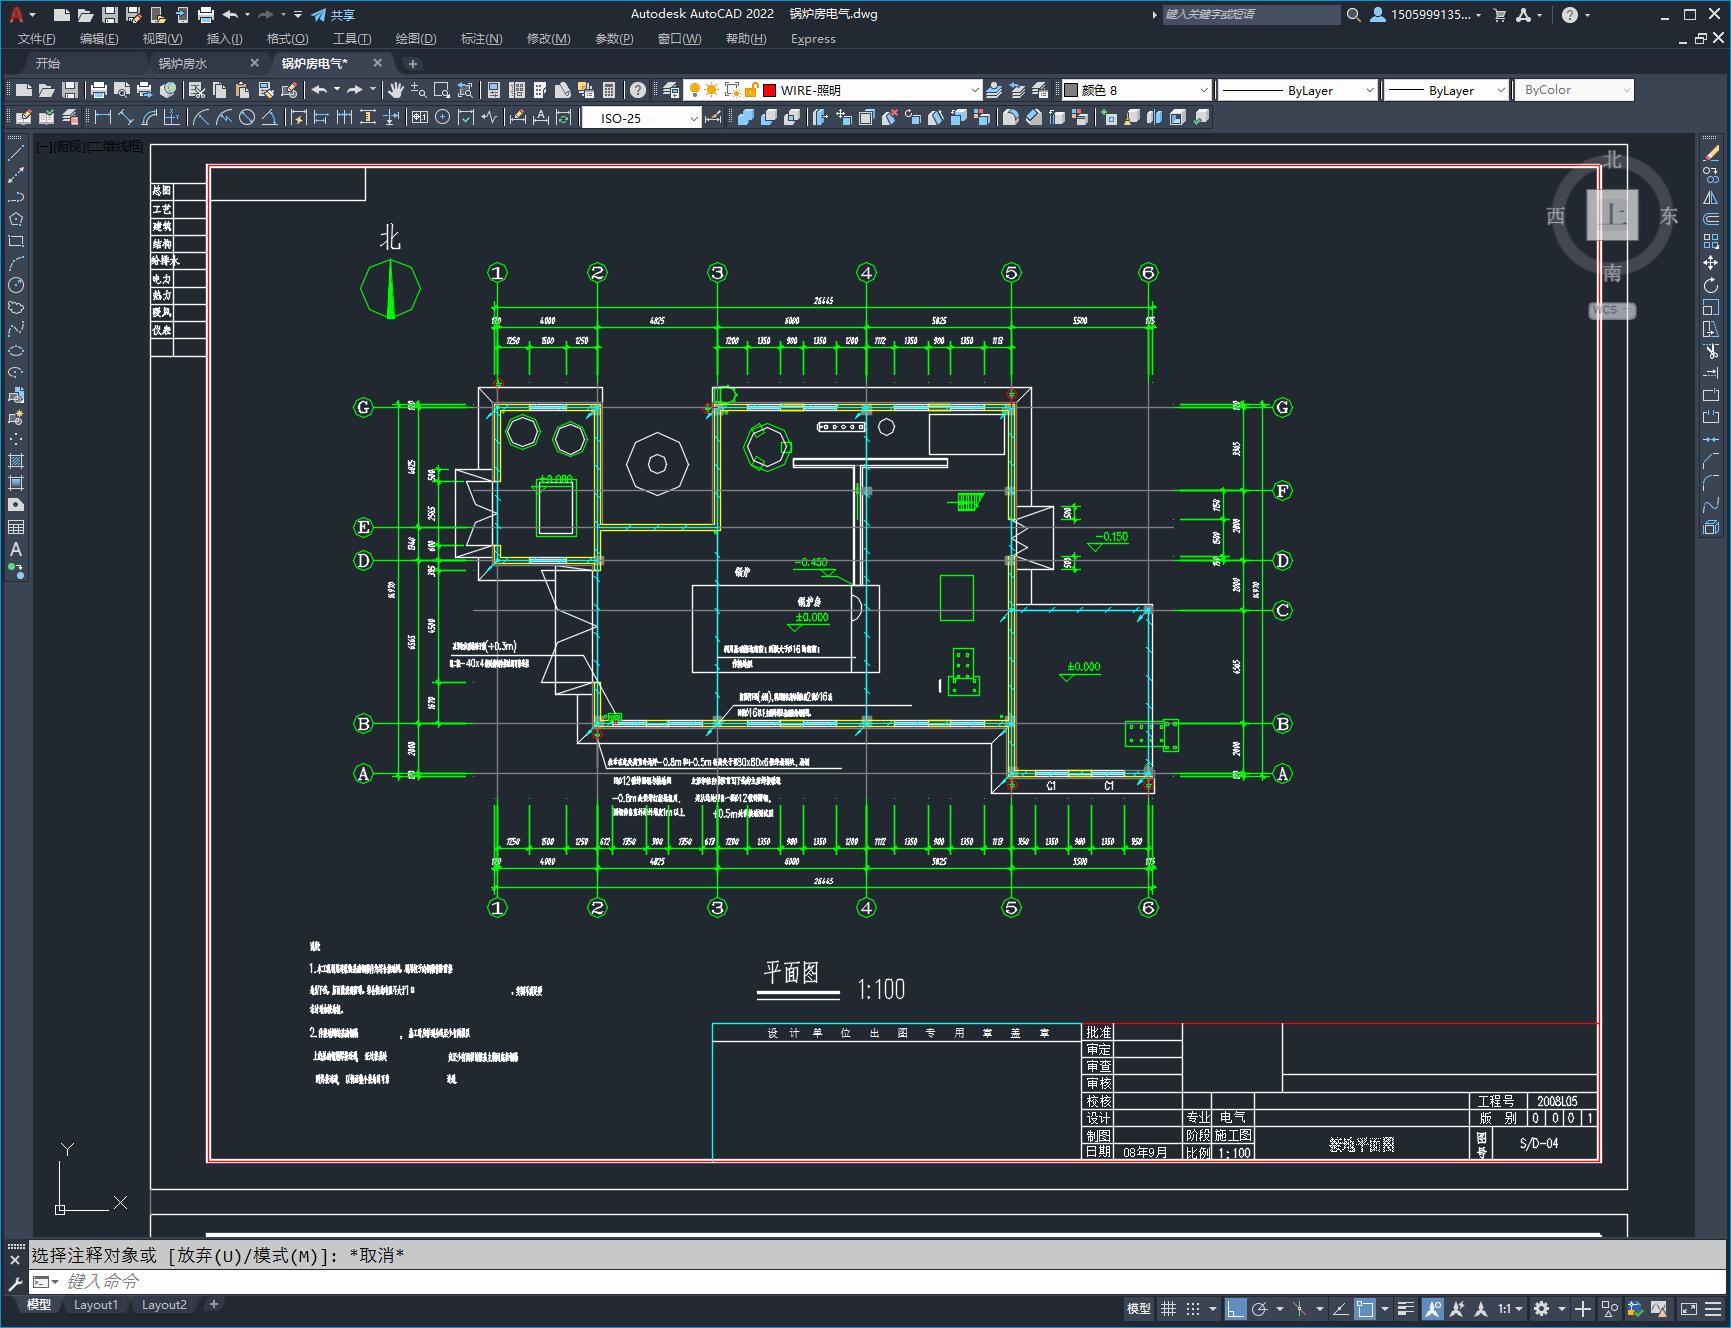1731x1328 pixels.
Task: Toggle annotation objects visibility in status bar
Action: coord(1433,1308)
